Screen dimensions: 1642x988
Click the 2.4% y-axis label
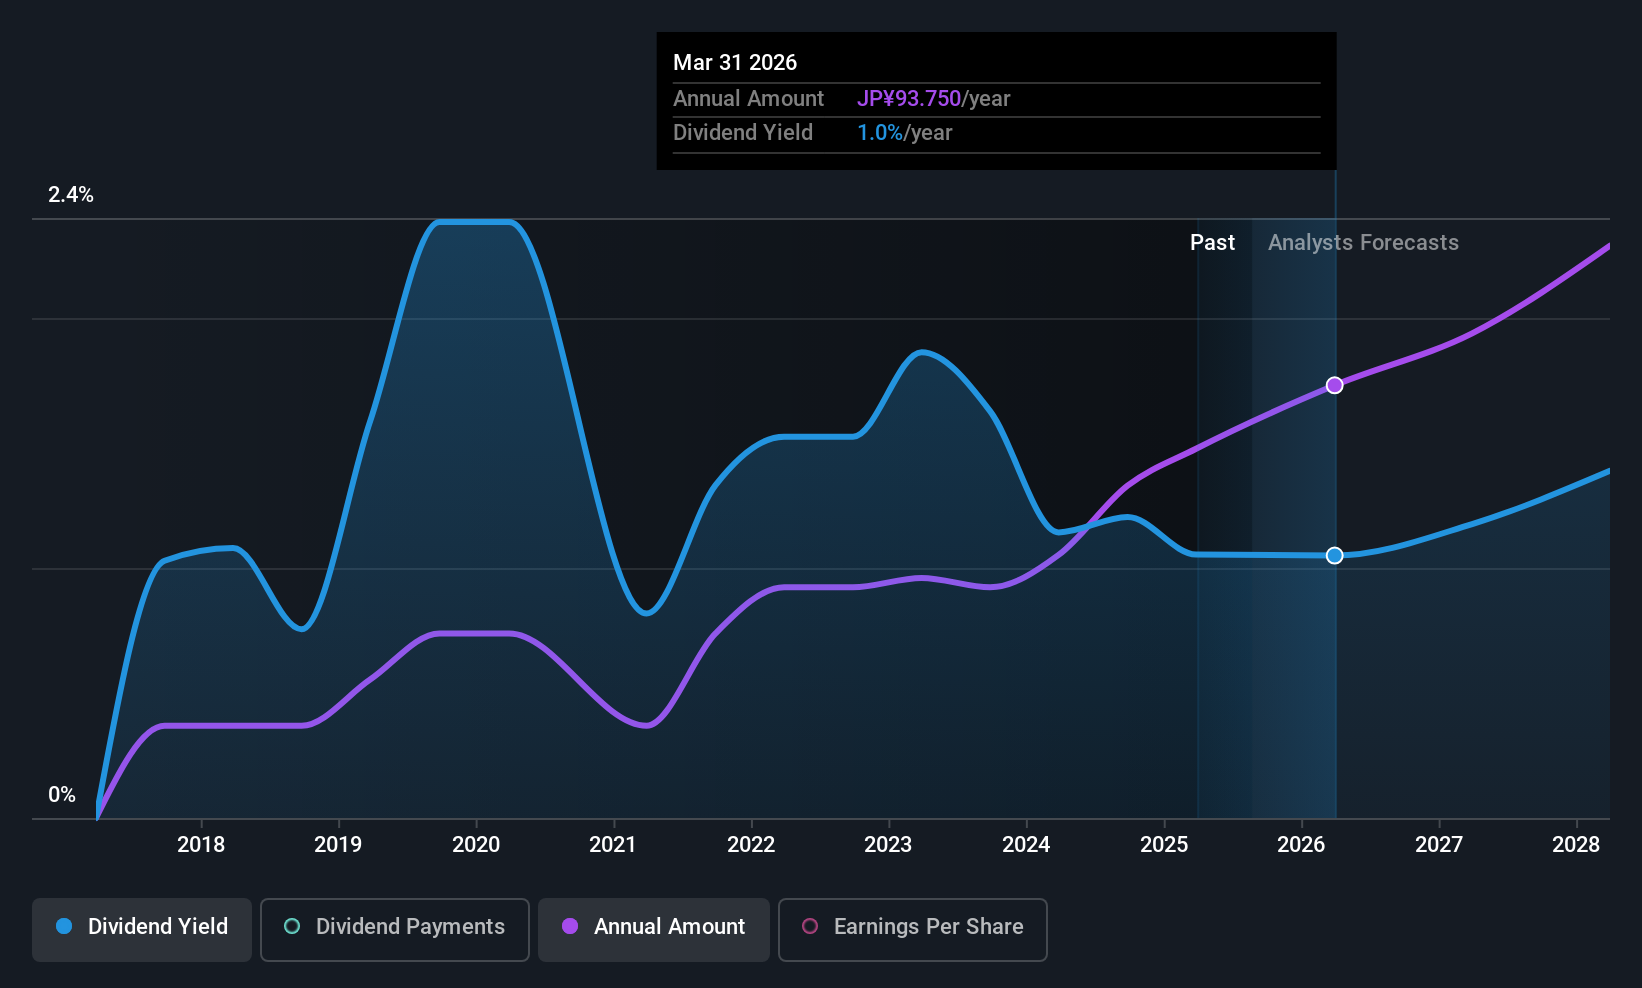71,195
